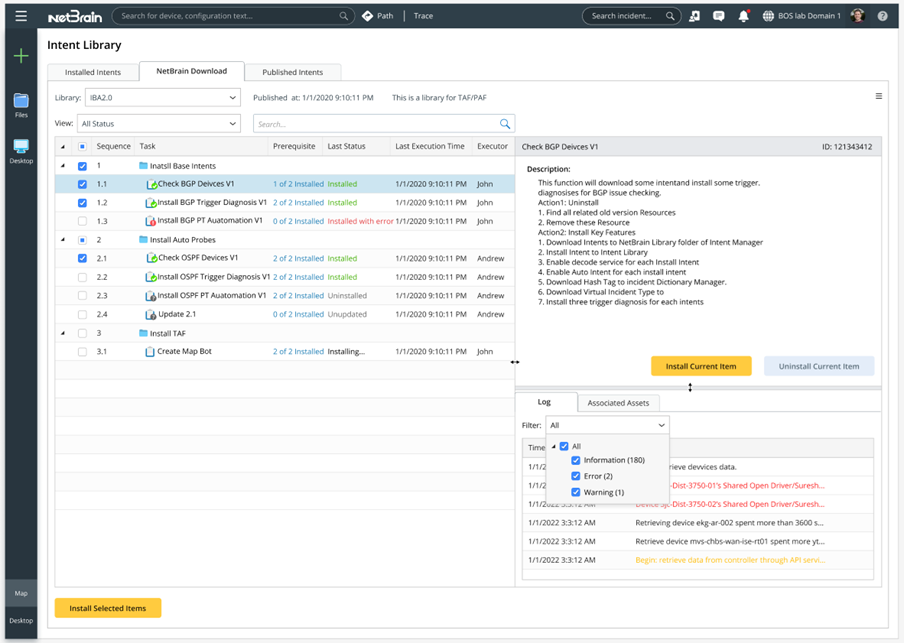Open the hamburger main menu
Viewport: 904px width, 643px height.
click(x=21, y=16)
